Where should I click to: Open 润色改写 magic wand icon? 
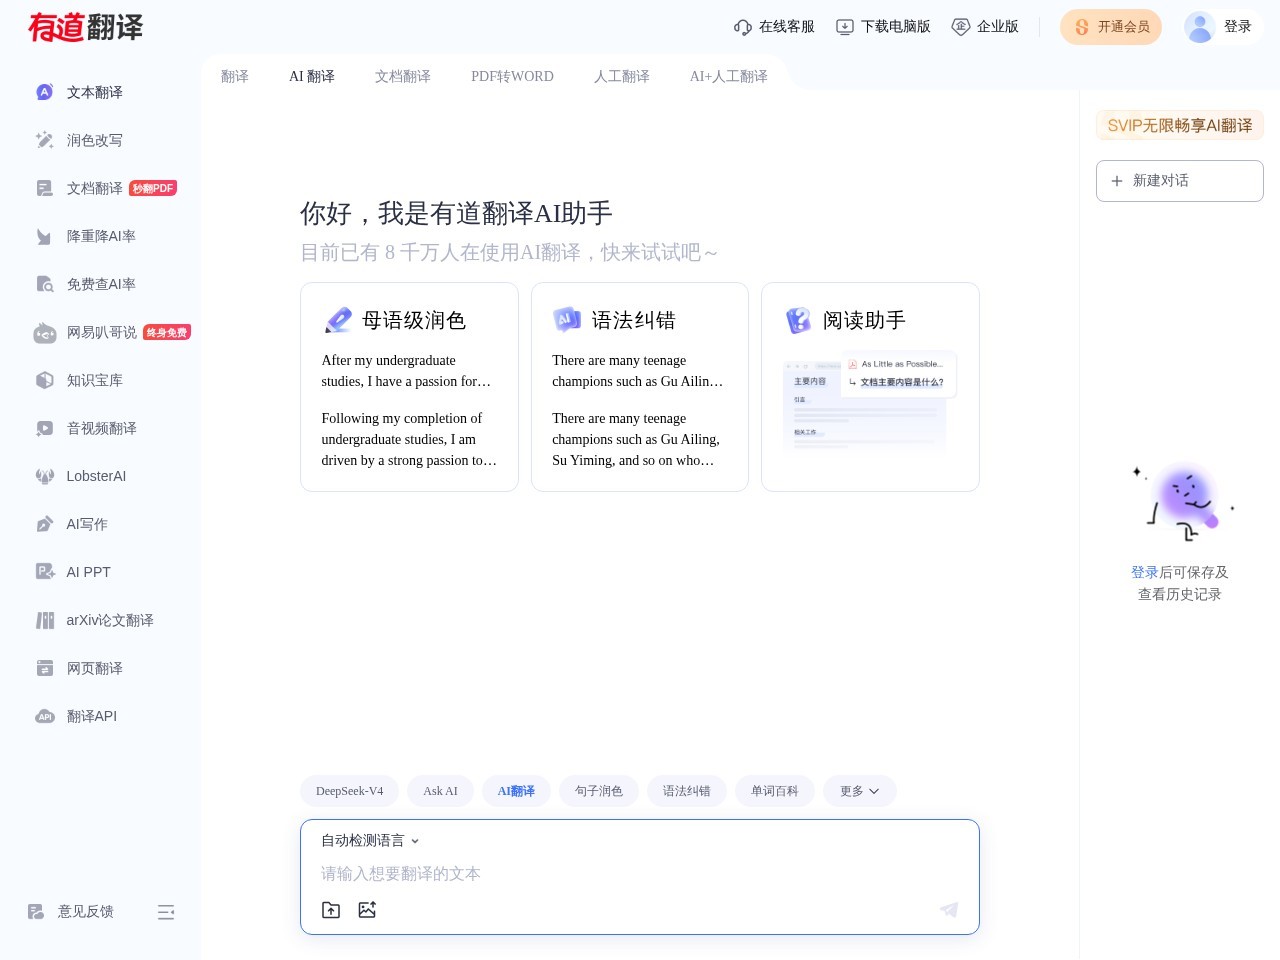[44, 140]
